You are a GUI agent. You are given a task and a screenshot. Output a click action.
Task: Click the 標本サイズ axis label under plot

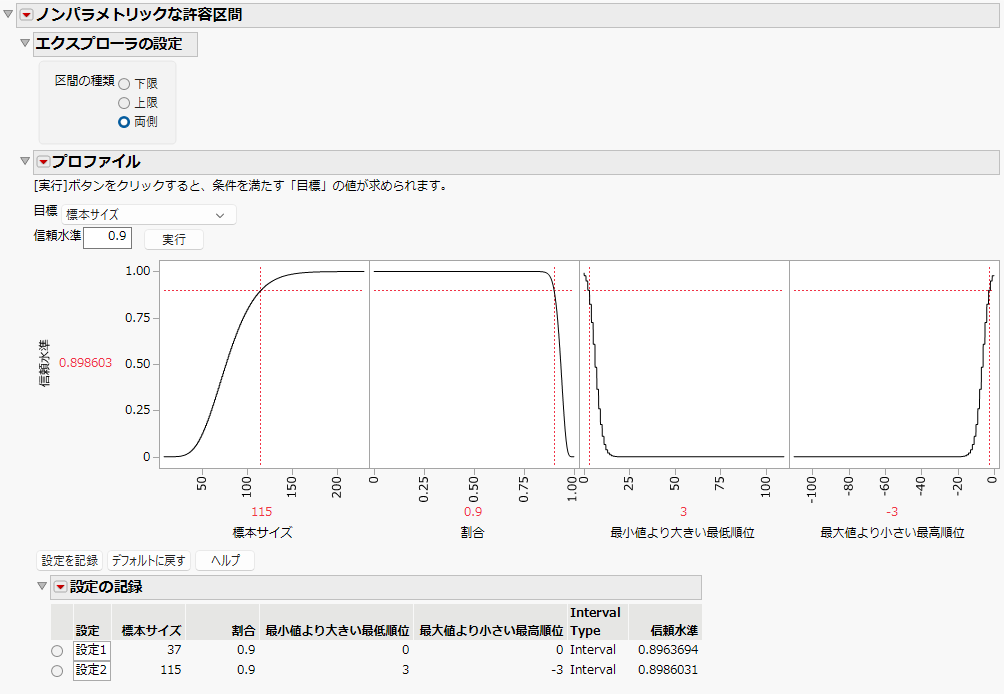click(x=263, y=533)
